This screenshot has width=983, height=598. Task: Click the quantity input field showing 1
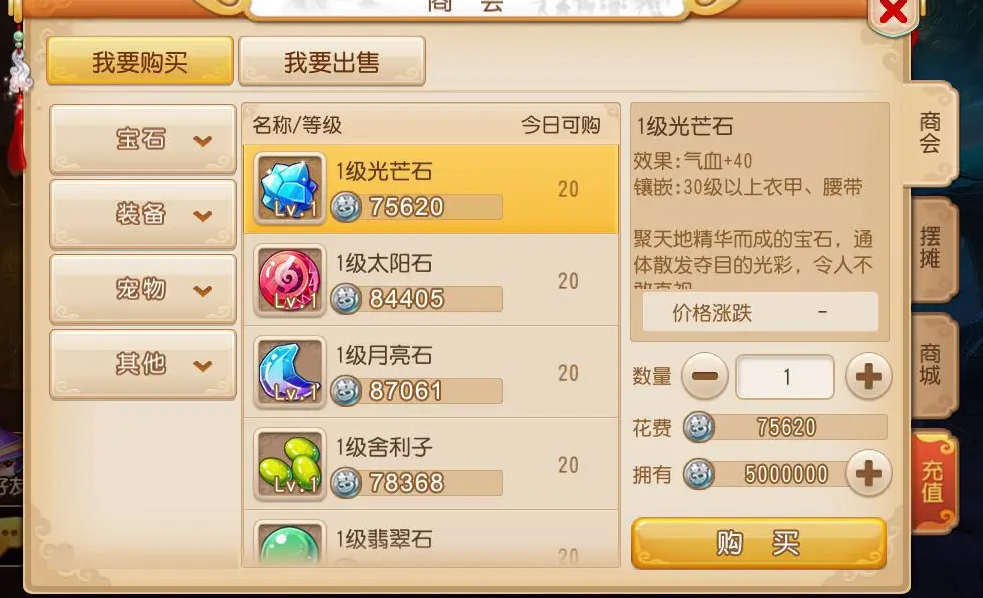[x=785, y=377]
